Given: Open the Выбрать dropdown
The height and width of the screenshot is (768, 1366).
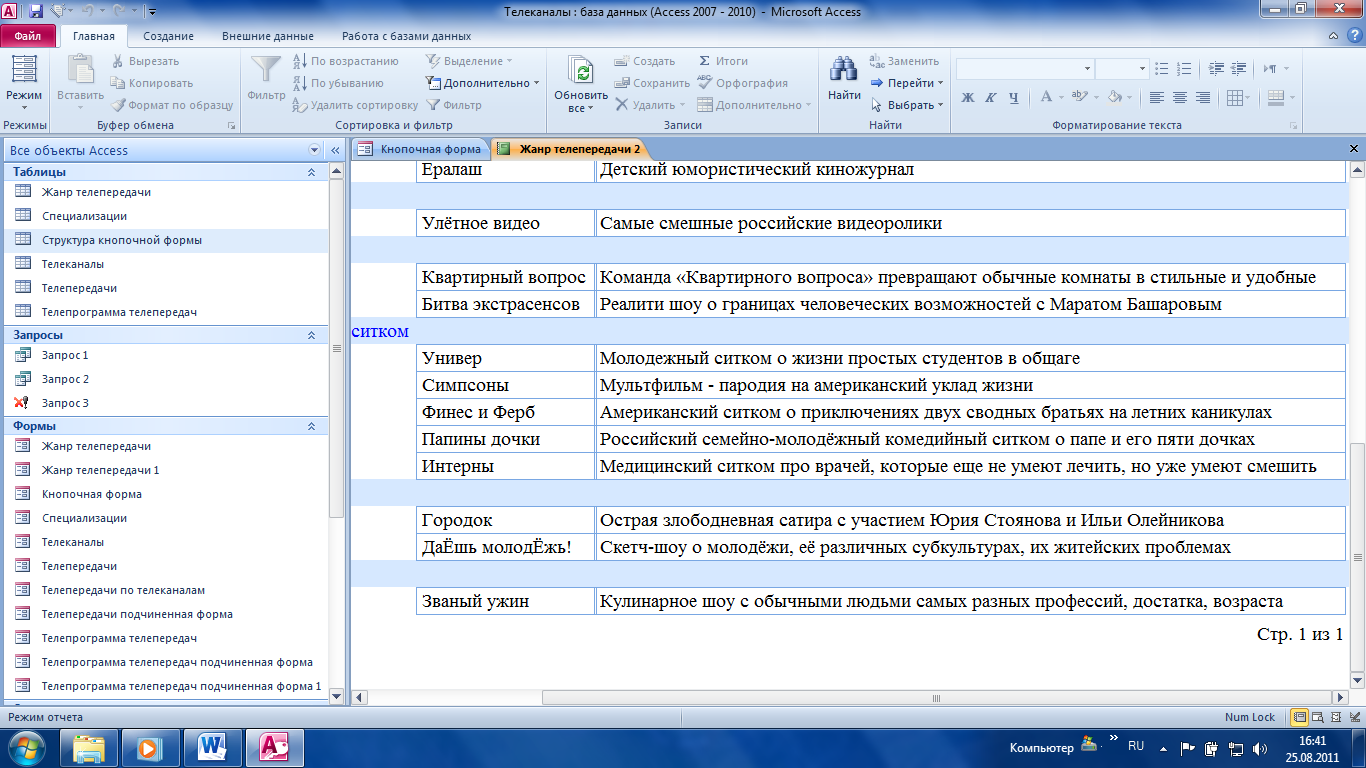Looking at the screenshot, I should (907, 105).
